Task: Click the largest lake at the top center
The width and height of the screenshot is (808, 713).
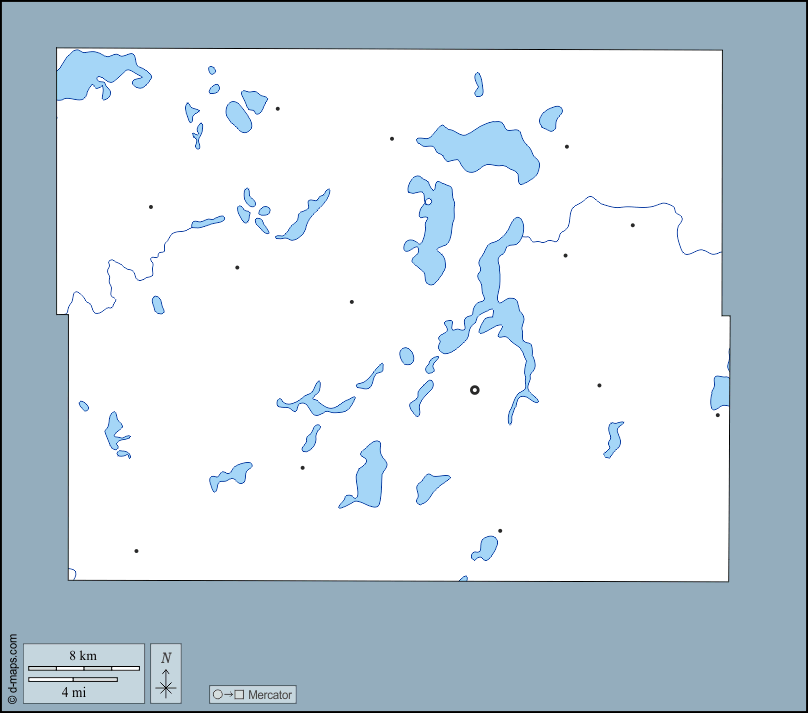Action: pos(490,148)
